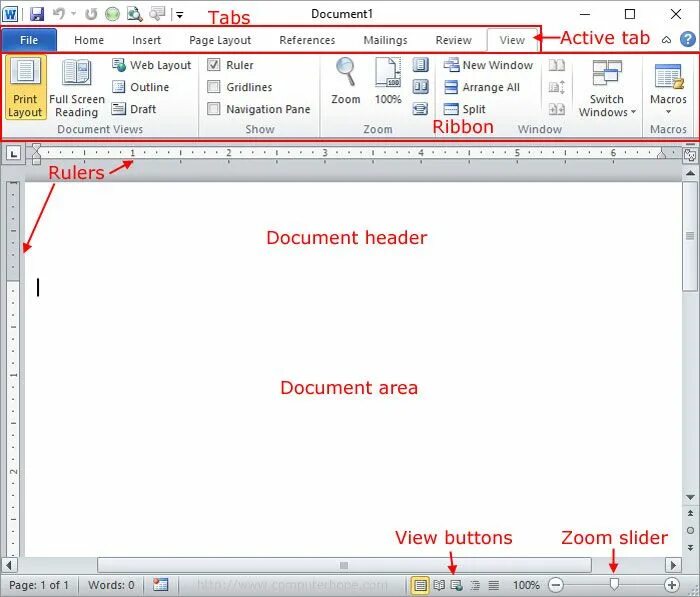Minimize the Ribbon with the caret icon

[x=666, y=40]
